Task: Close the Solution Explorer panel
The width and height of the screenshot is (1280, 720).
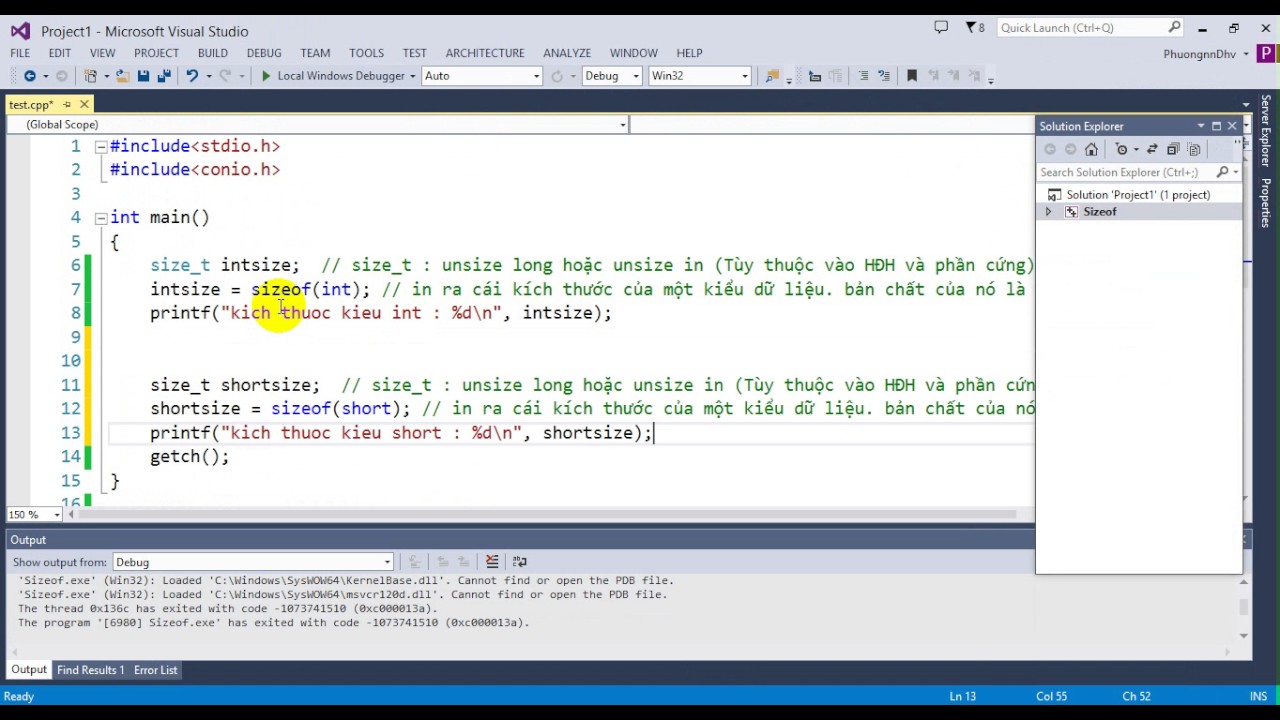Action: pos(1232,126)
